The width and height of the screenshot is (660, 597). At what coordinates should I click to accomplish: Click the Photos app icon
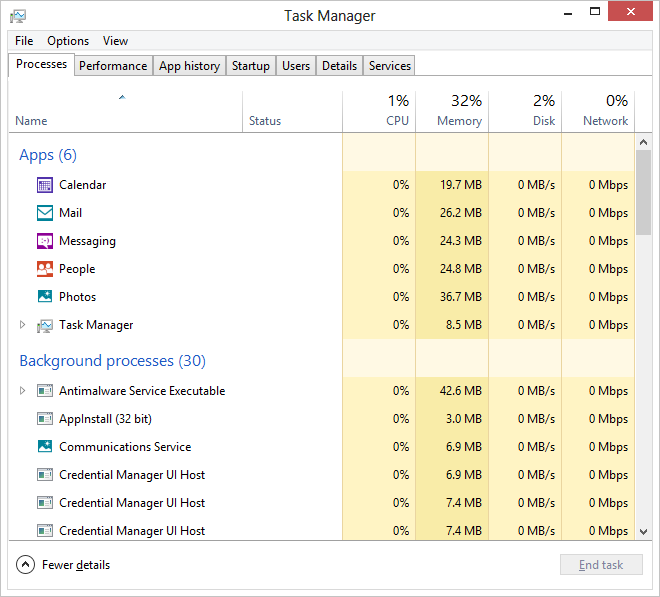tap(45, 296)
